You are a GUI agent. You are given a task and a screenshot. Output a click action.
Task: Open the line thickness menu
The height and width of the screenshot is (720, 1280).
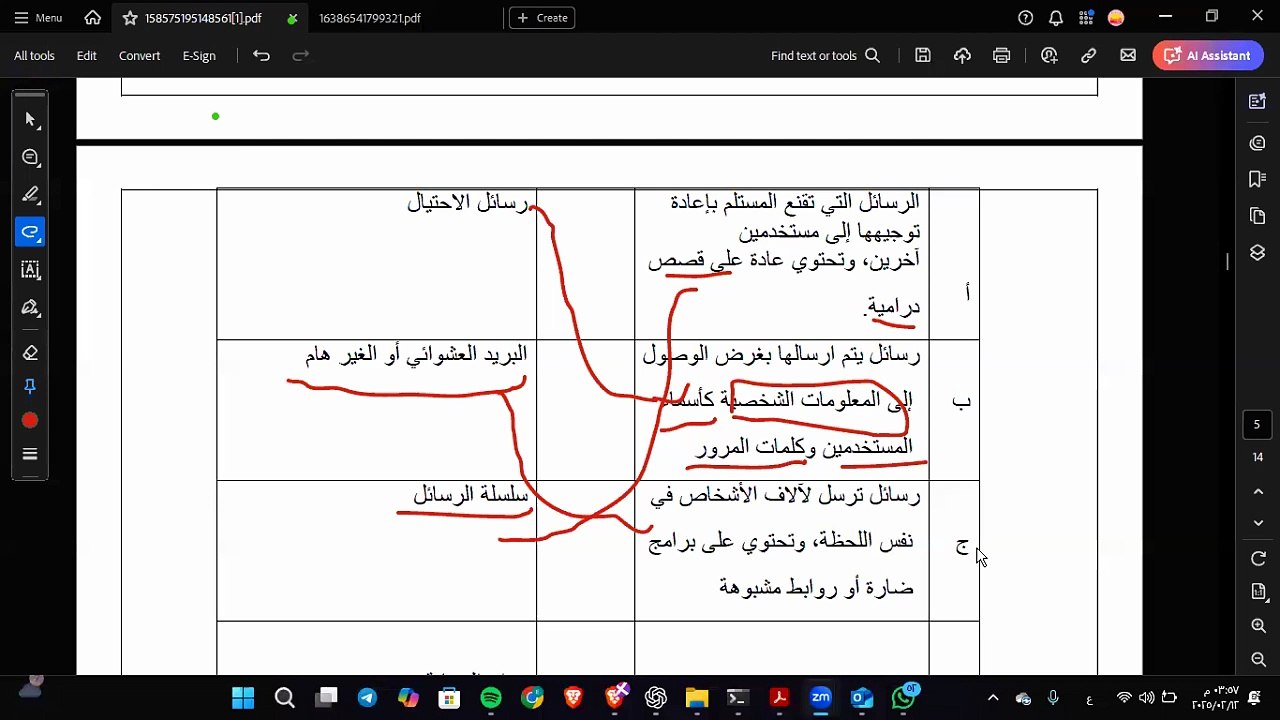30,454
